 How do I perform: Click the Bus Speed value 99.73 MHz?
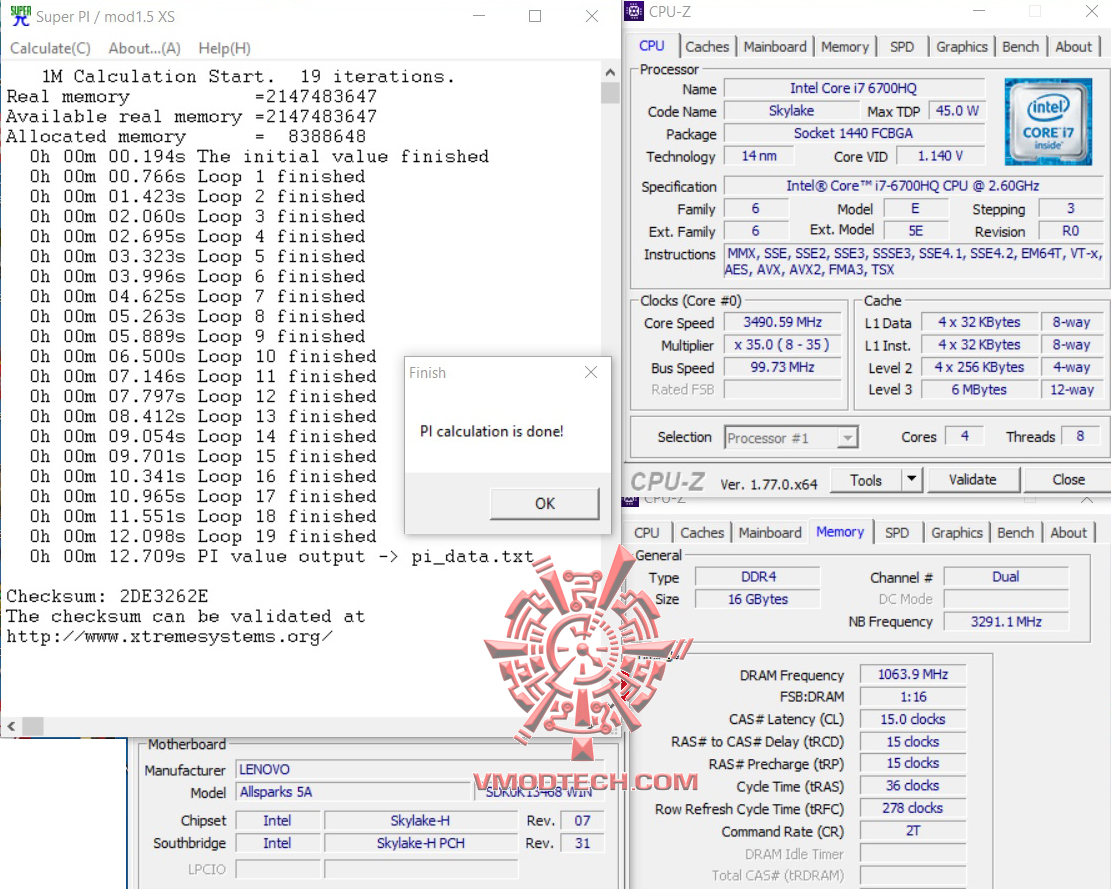782,368
